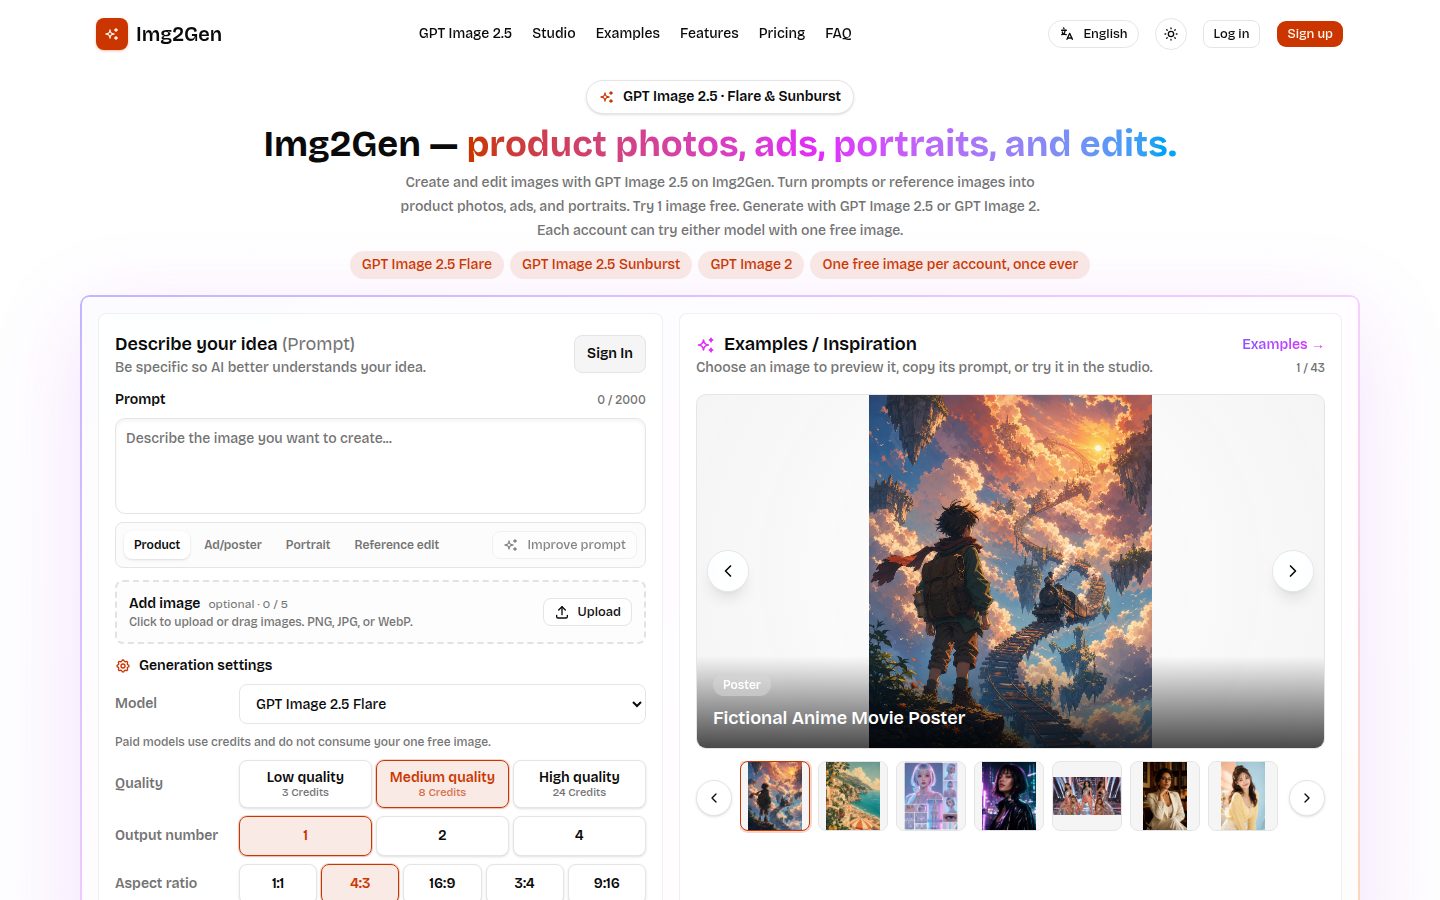Open the English language selector
Viewport: 1440px width, 900px height.
pos(1093,34)
